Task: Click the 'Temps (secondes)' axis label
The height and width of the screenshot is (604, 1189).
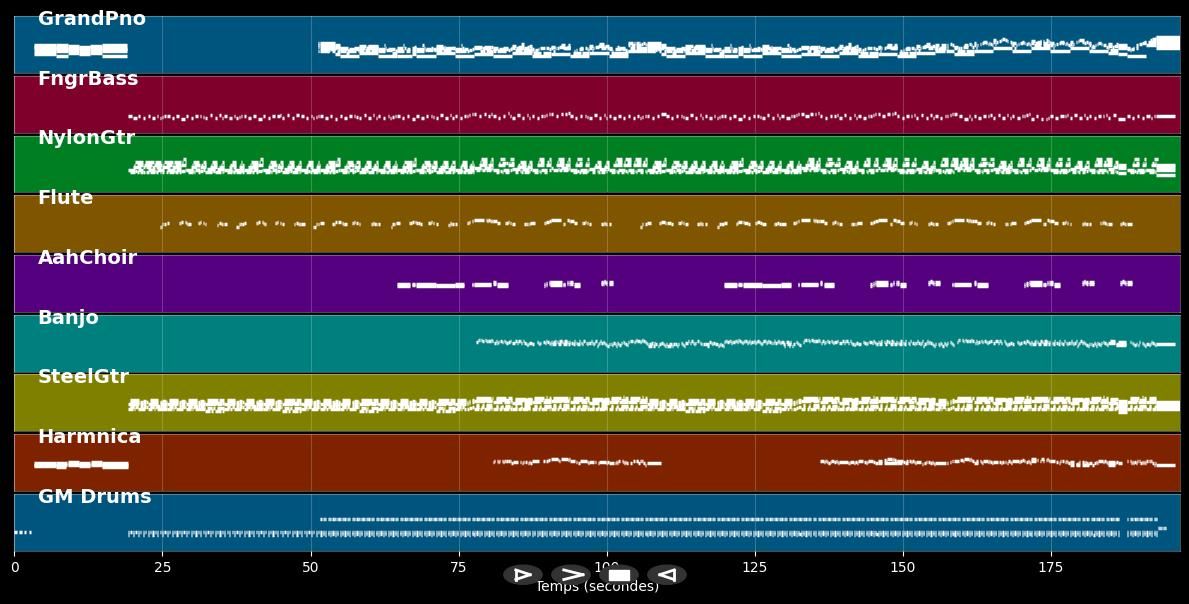Action: 597,587
